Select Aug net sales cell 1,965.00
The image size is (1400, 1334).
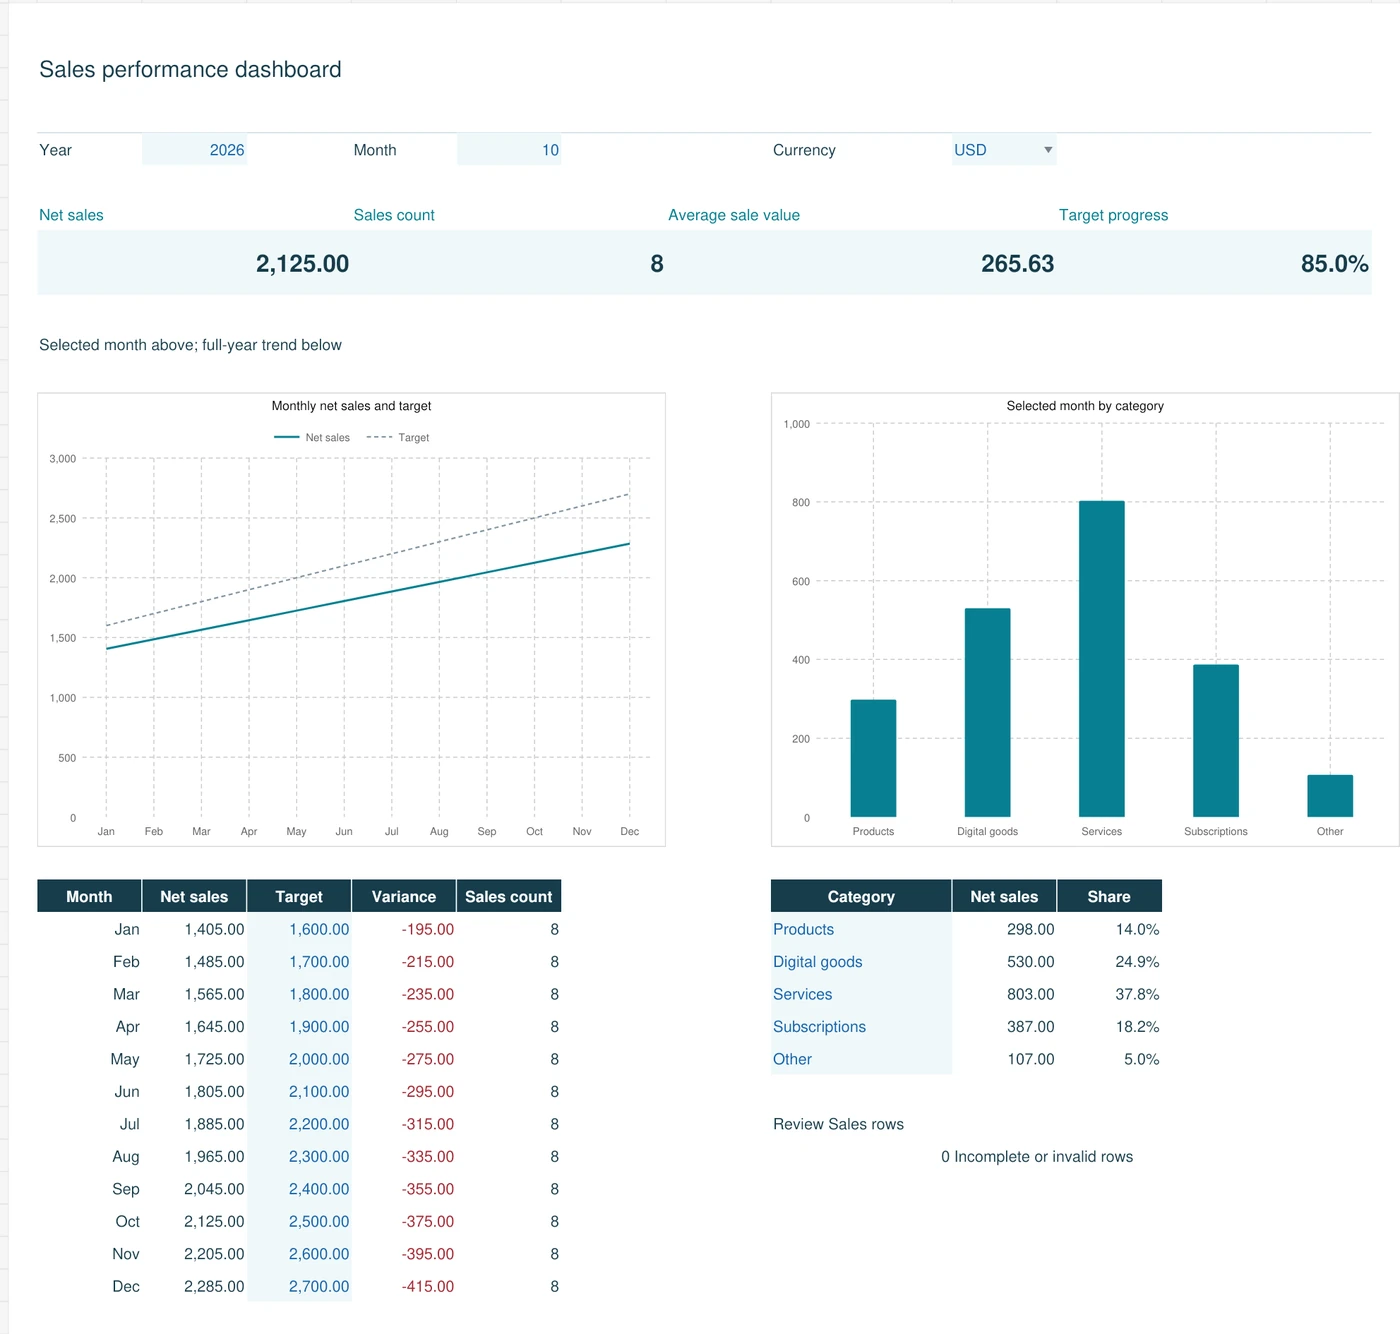point(194,1156)
